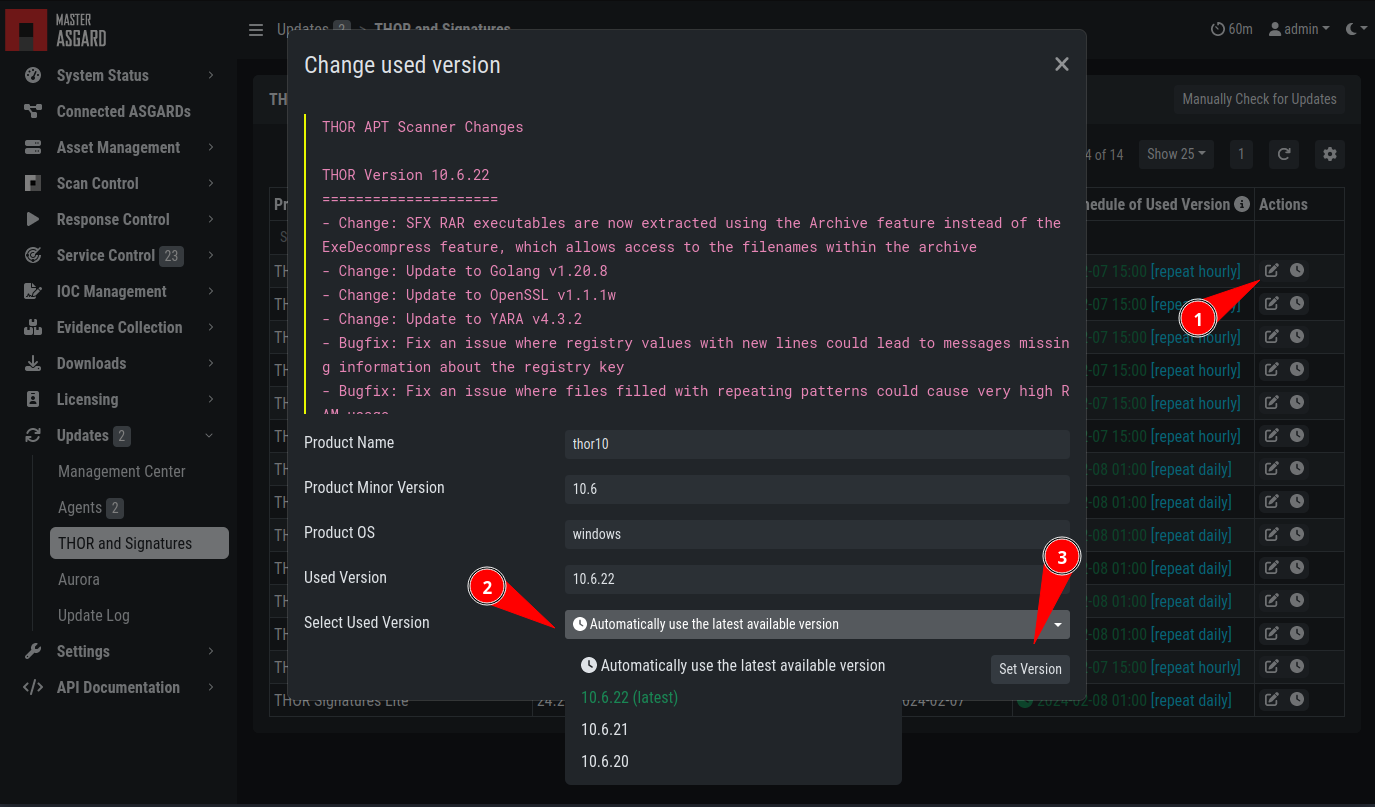Toggle the sidebar with the hamburger icon
The width and height of the screenshot is (1375, 807).
[x=256, y=30]
